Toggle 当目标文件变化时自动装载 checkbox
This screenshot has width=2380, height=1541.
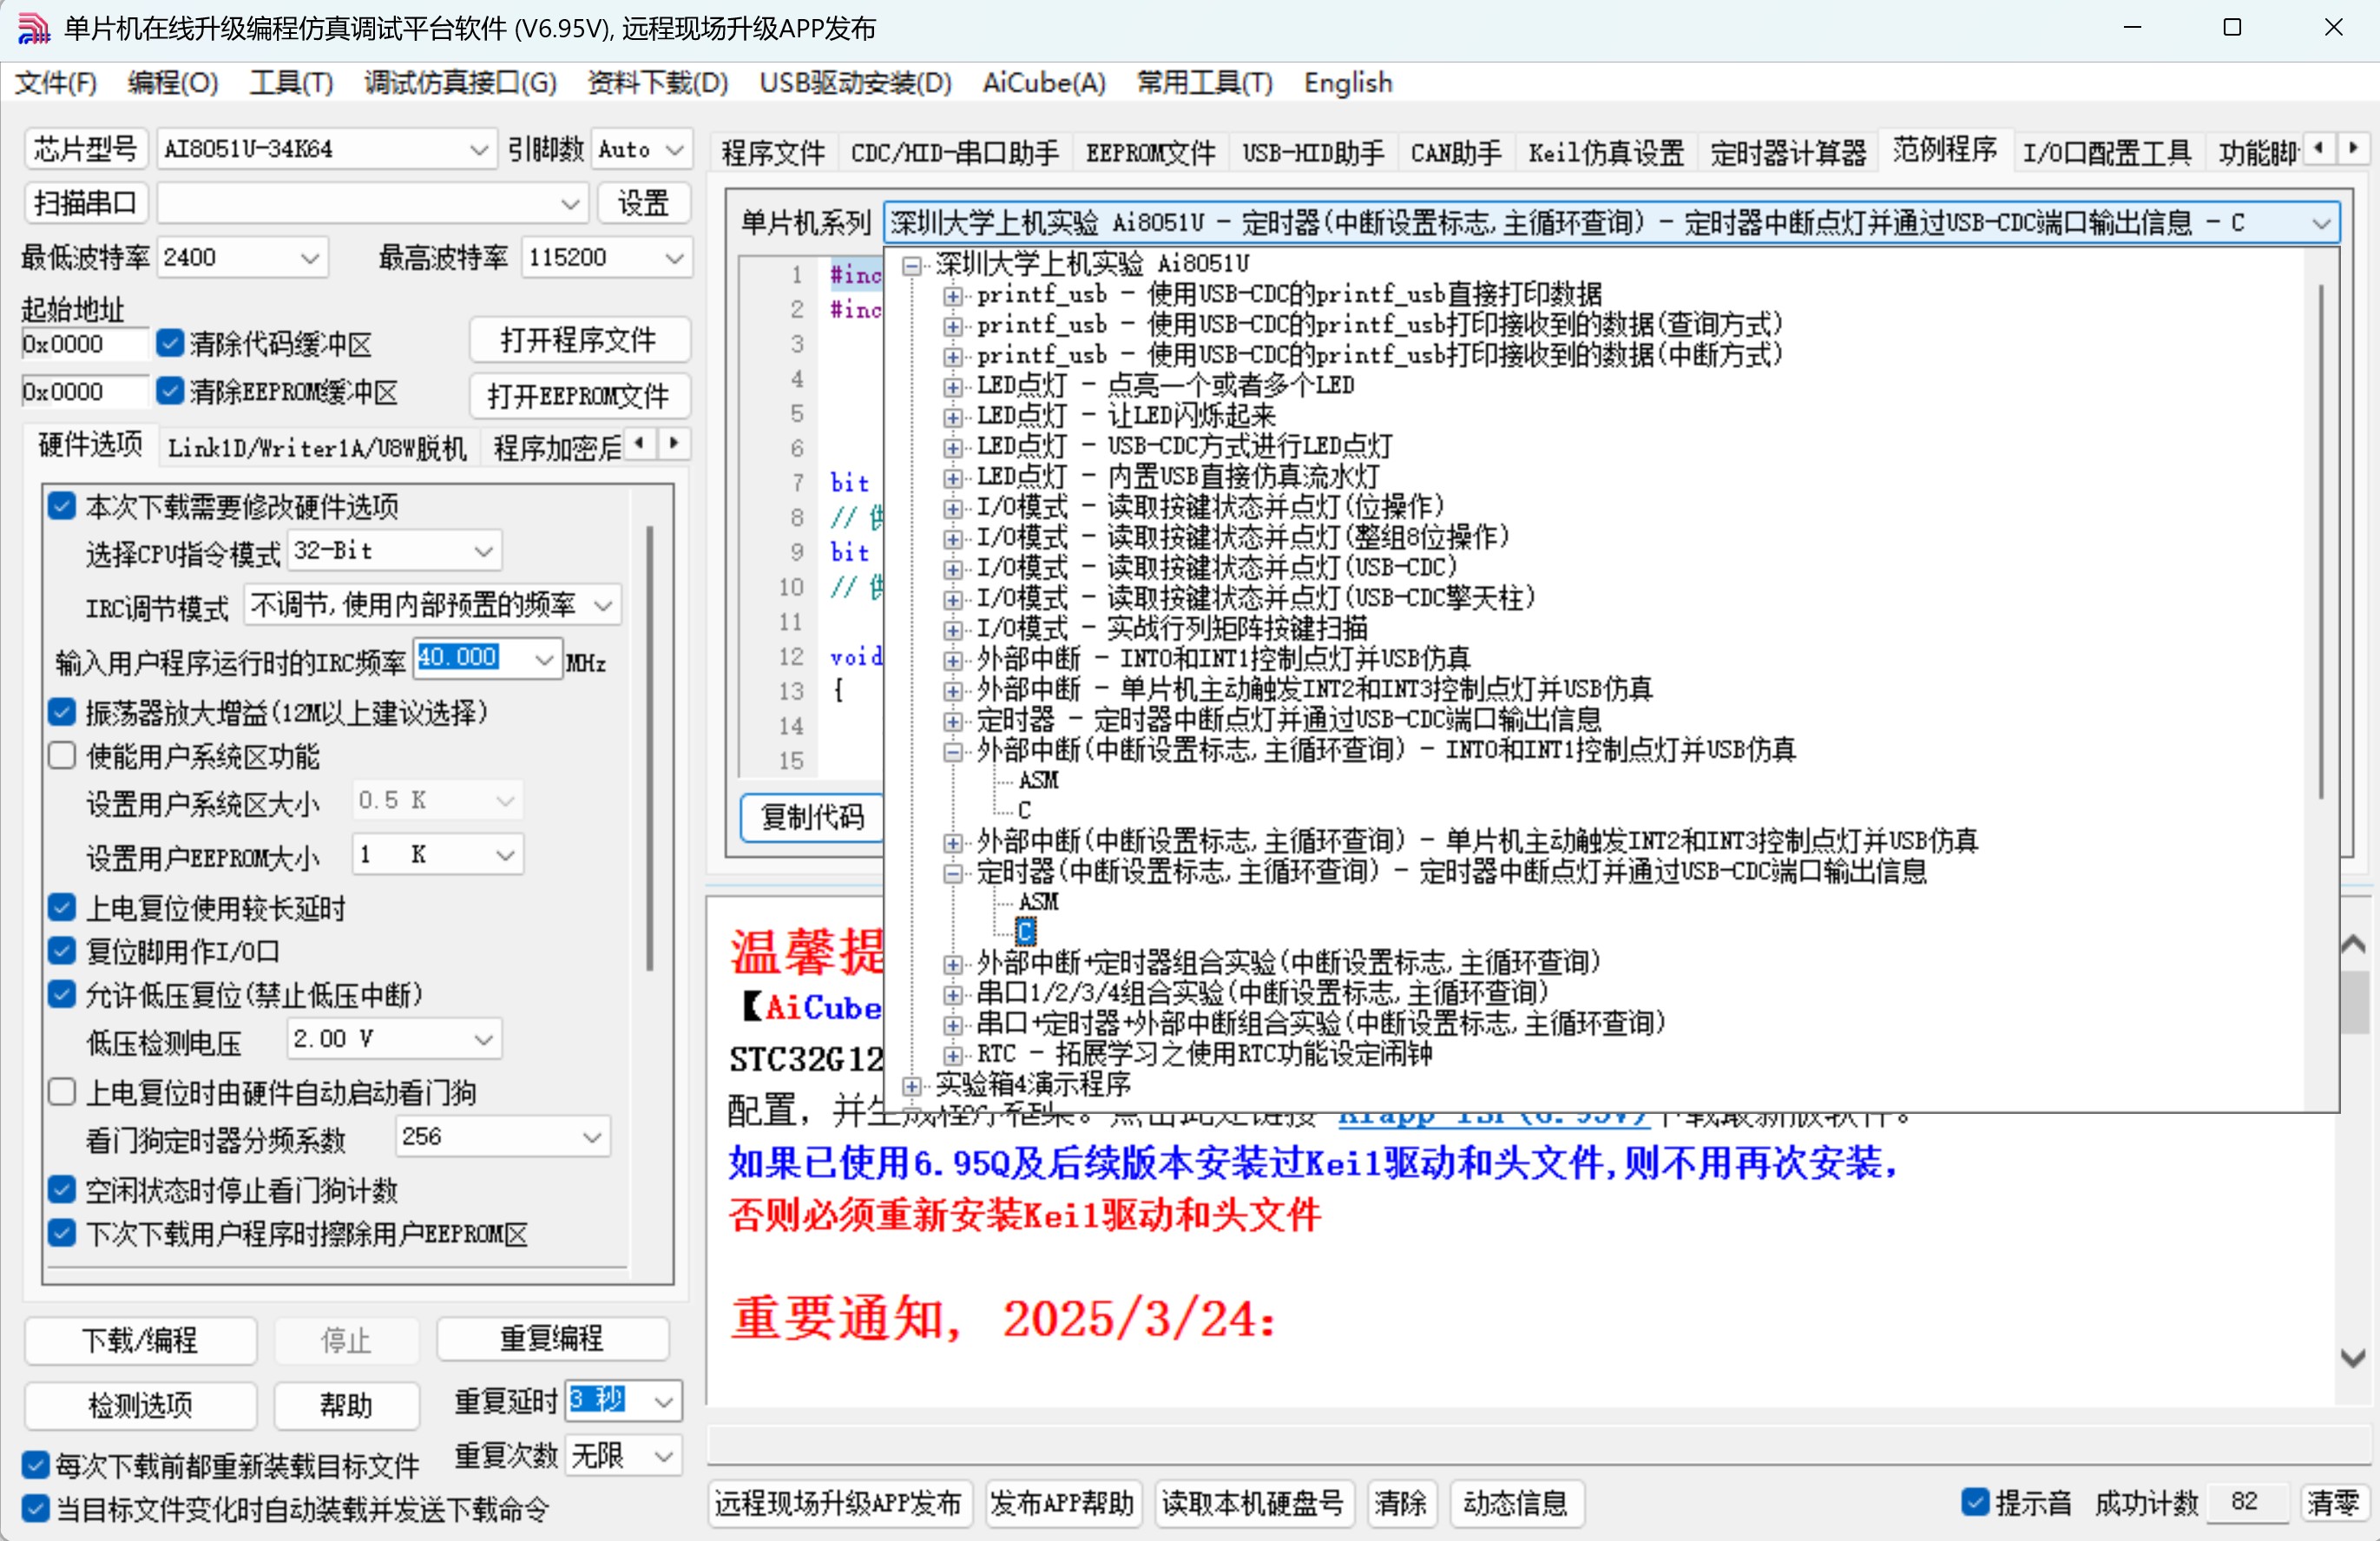pyautogui.click(x=35, y=1508)
